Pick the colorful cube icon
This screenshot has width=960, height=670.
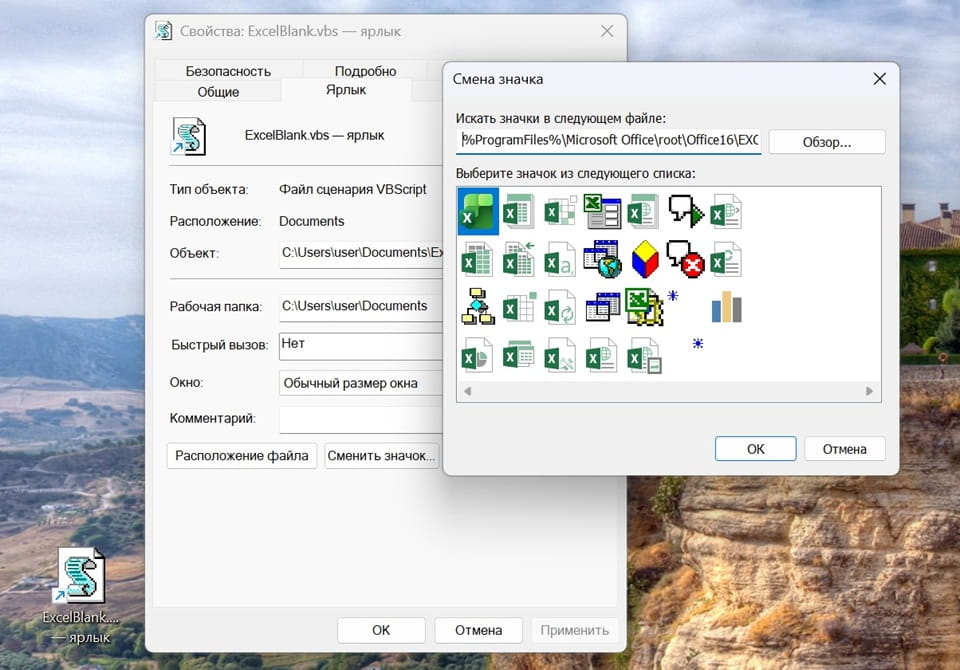coord(645,259)
